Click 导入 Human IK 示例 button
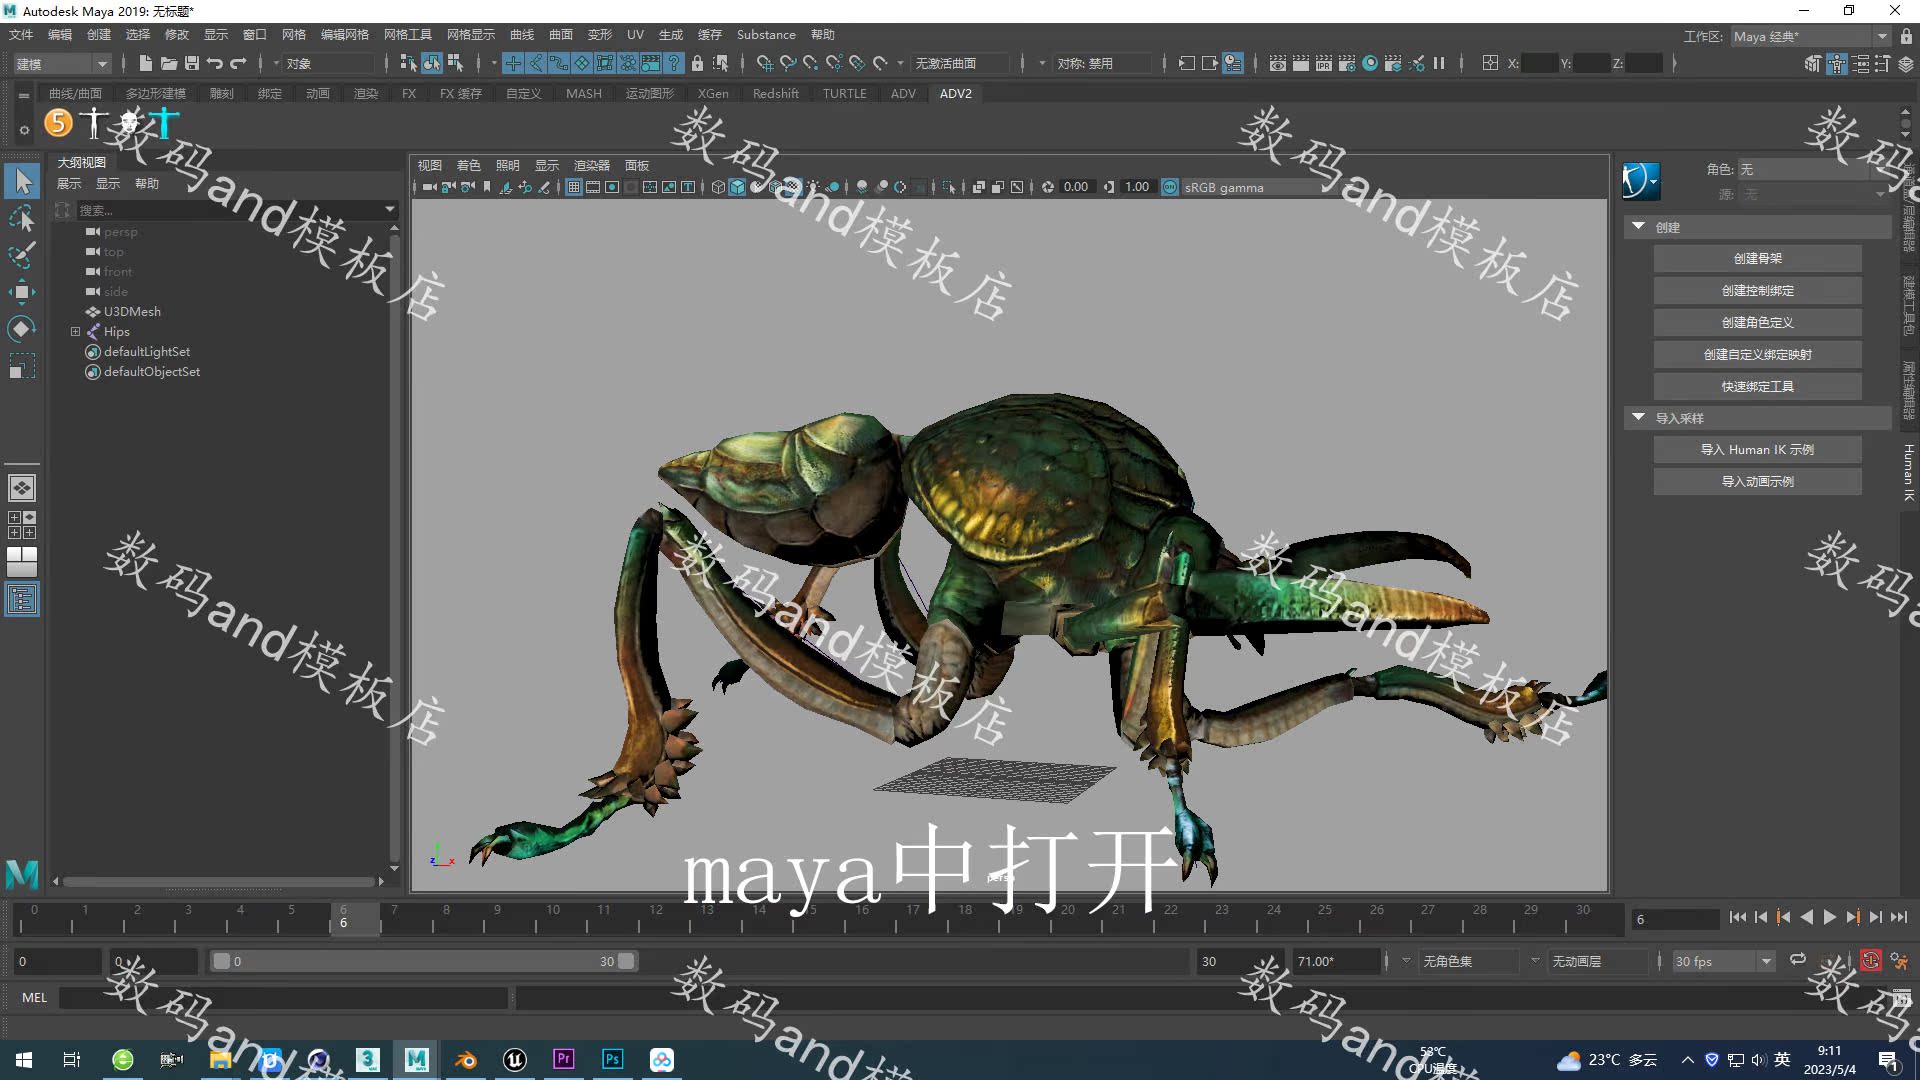1920x1080 pixels. pos(1757,449)
